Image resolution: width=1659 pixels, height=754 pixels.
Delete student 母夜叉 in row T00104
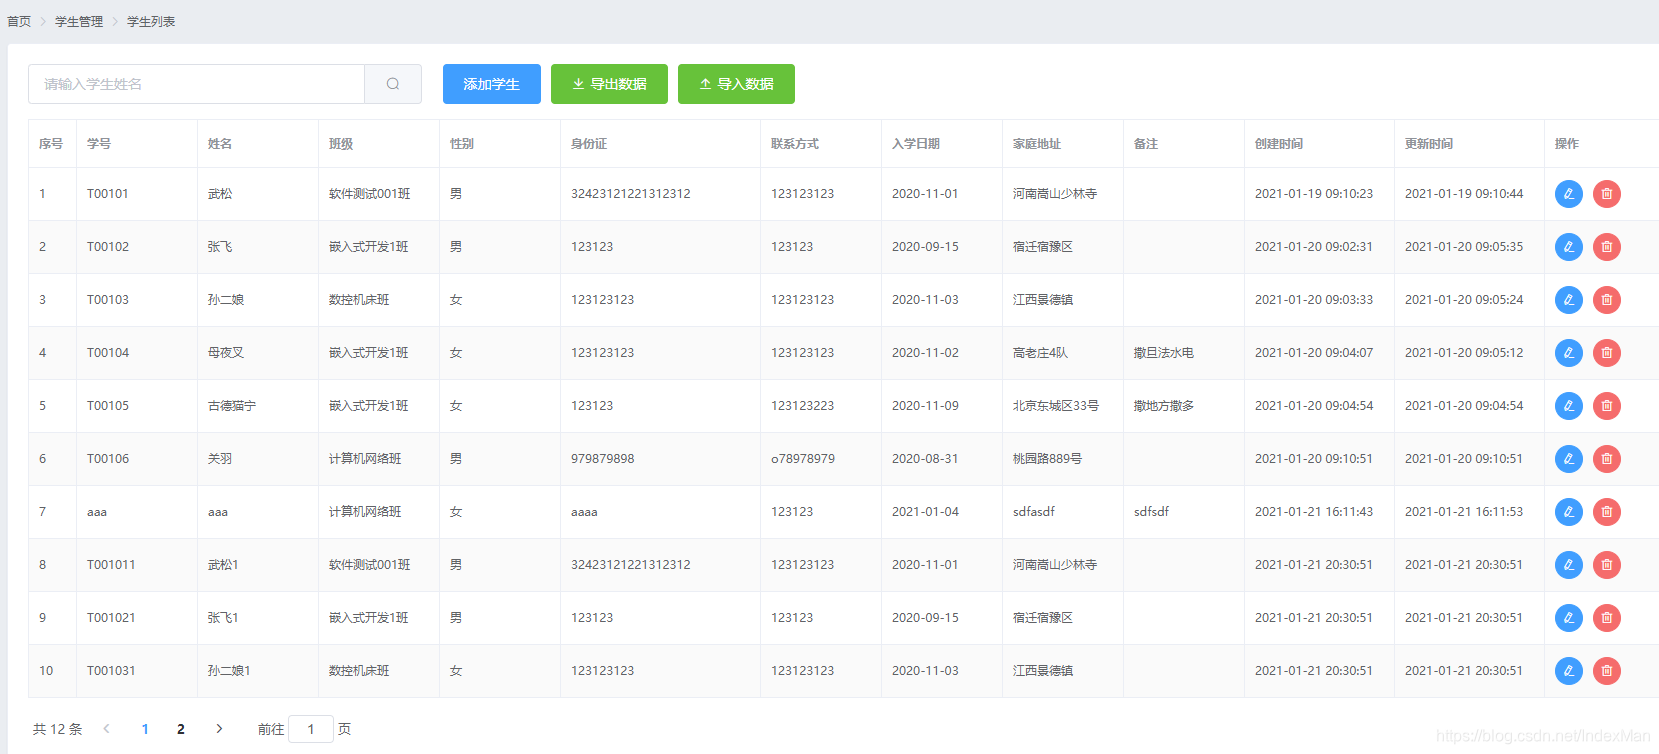click(1607, 353)
